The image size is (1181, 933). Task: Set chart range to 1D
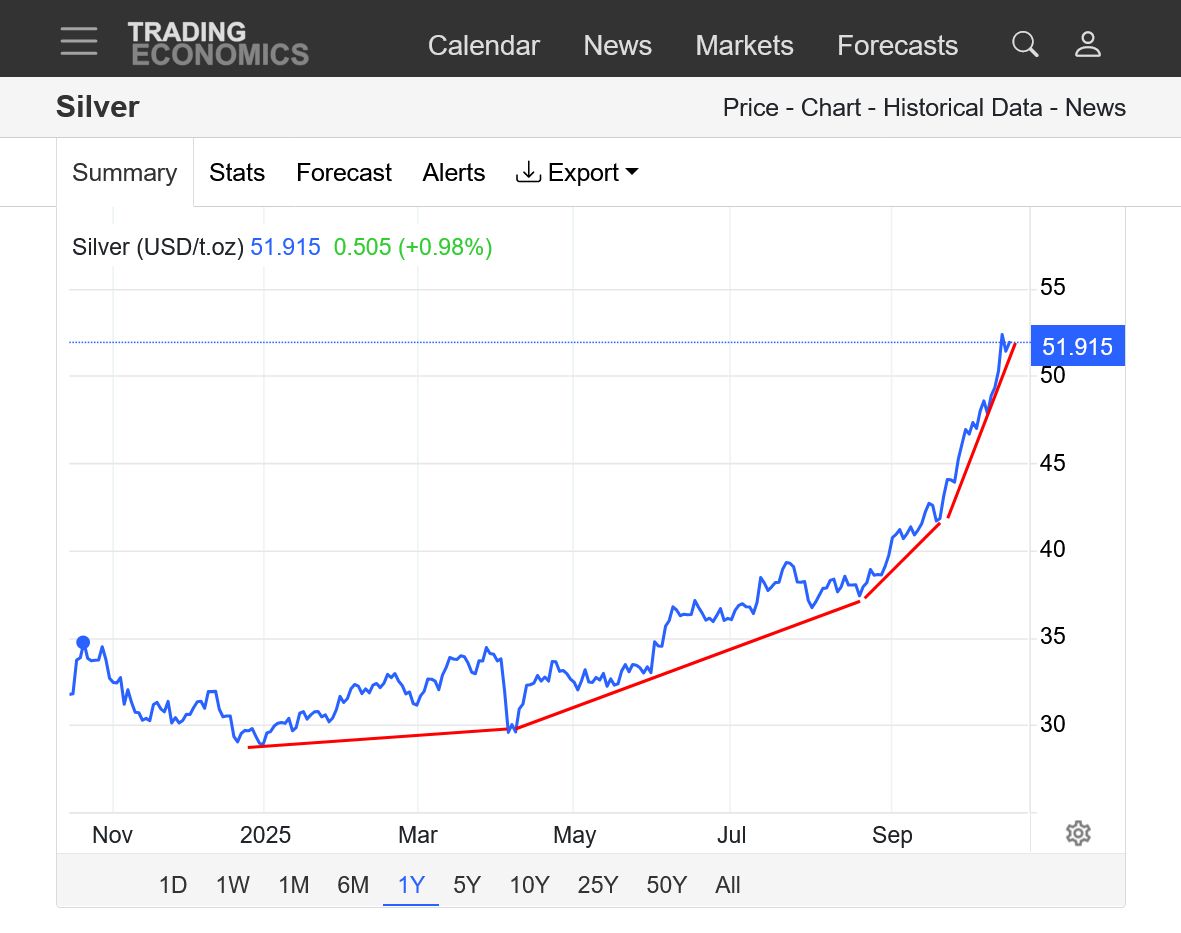click(173, 885)
